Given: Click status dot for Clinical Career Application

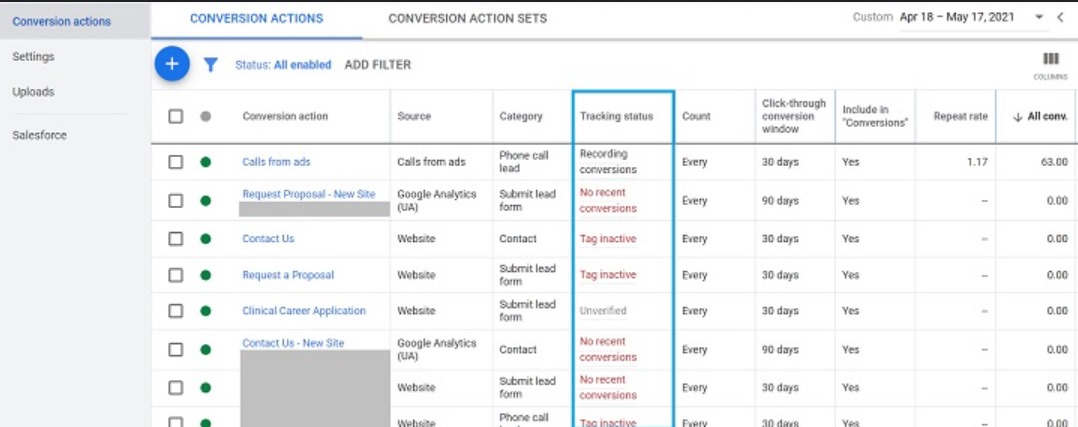Looking at the screenshot, I should point(205,311).
